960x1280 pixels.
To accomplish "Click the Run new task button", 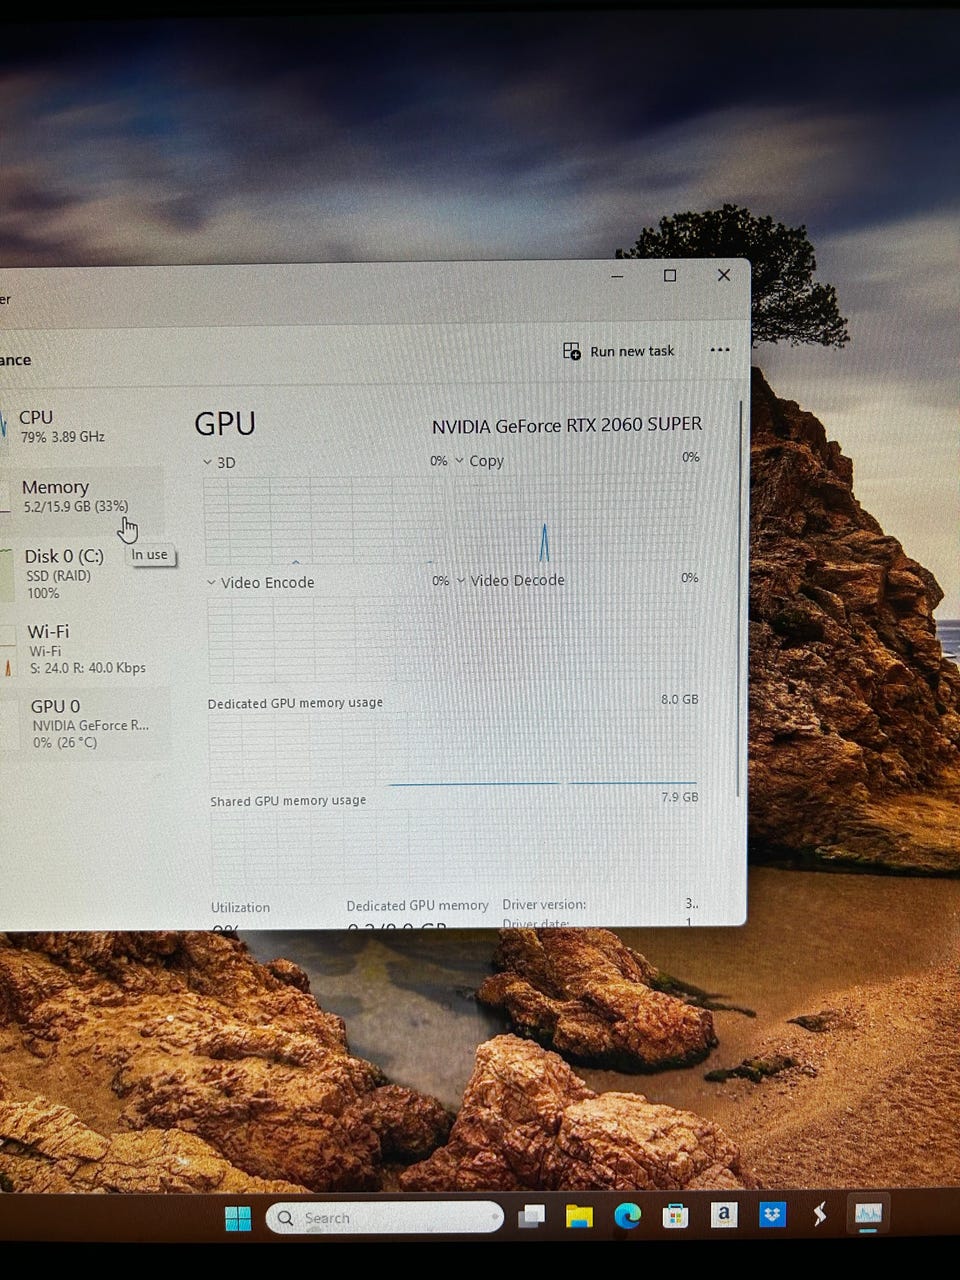I will pos(618,351).
